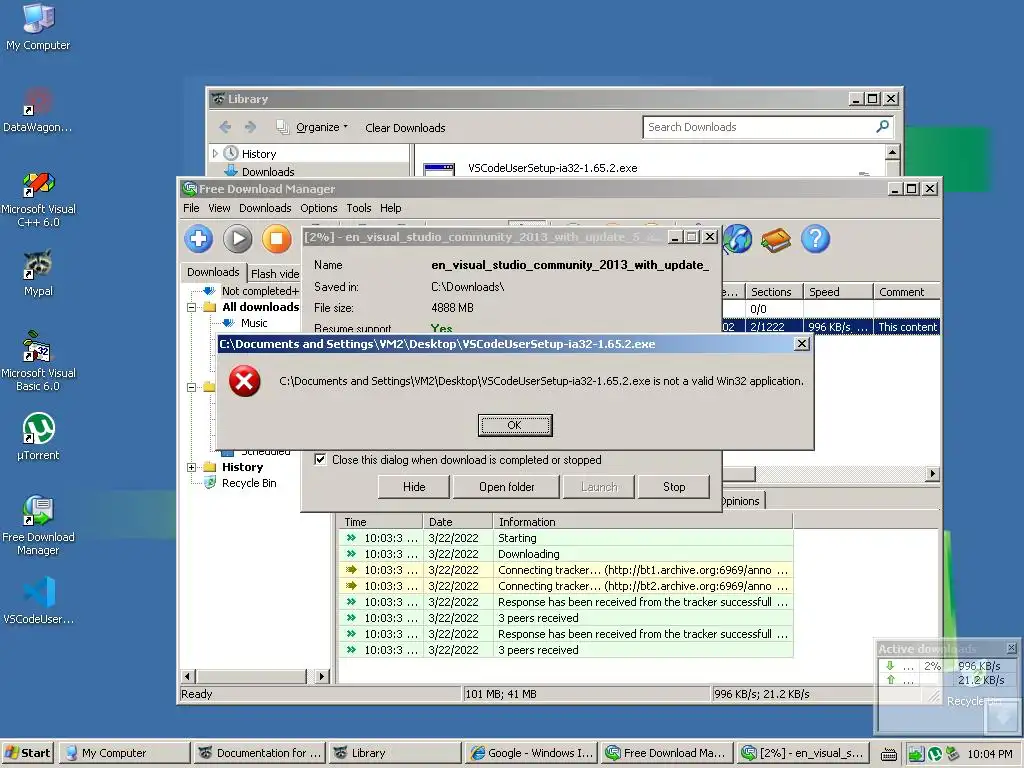Expand the History node in FDM tree

pyautogui.click(x=191, y=467)
